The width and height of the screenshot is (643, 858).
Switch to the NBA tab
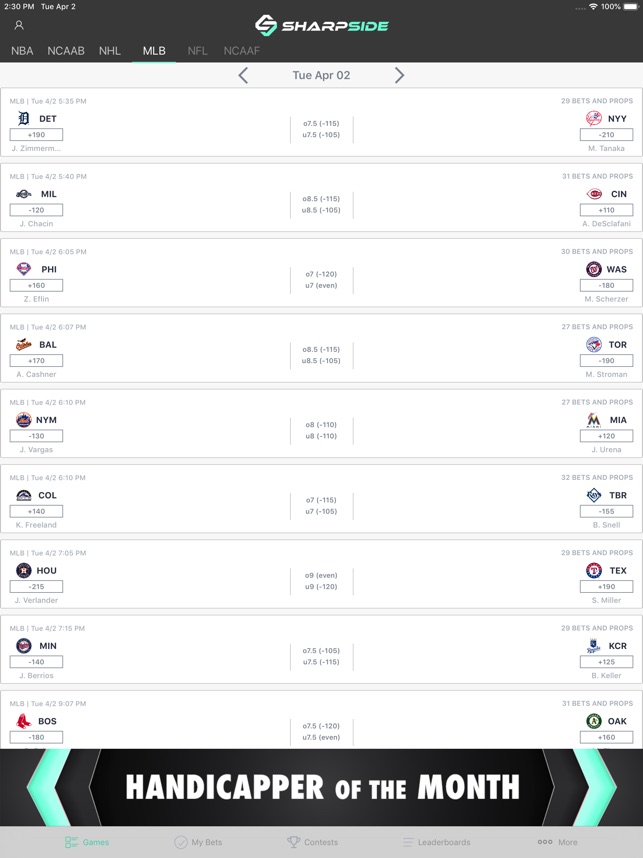click(x=22, y=51)
